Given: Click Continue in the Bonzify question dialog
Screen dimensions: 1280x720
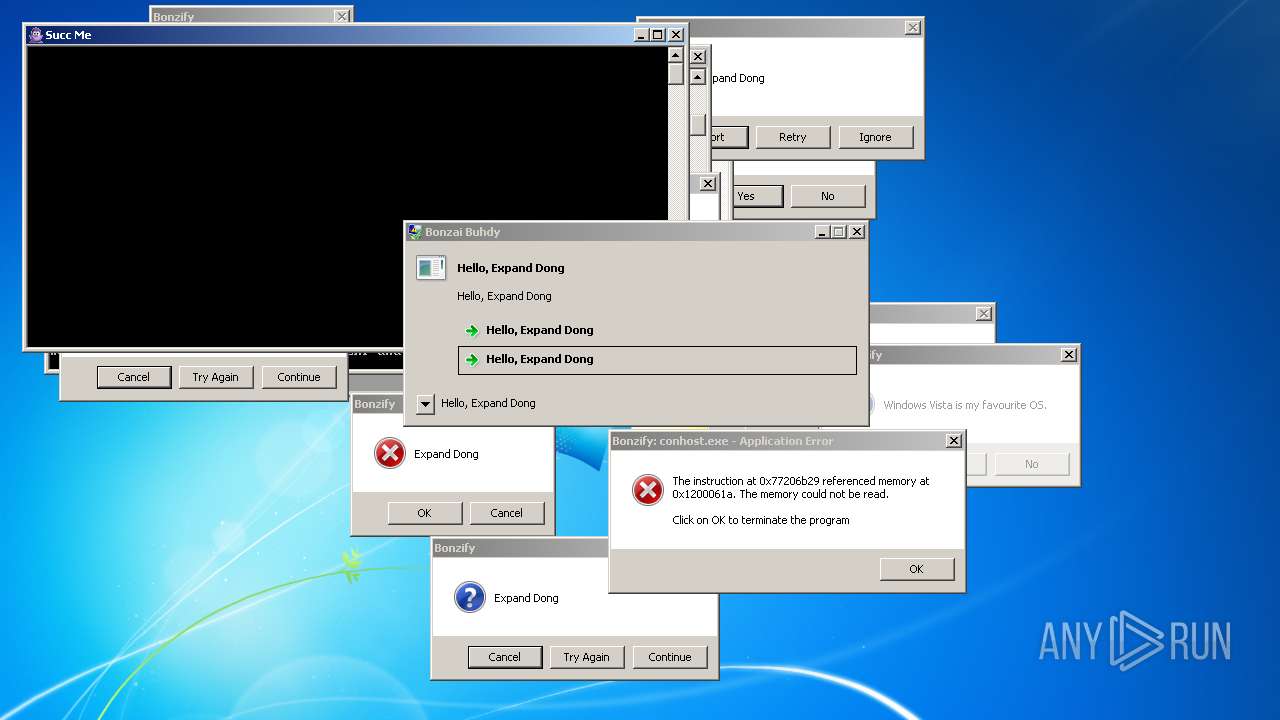Looking at the screenshot, I should pos(669,657).
